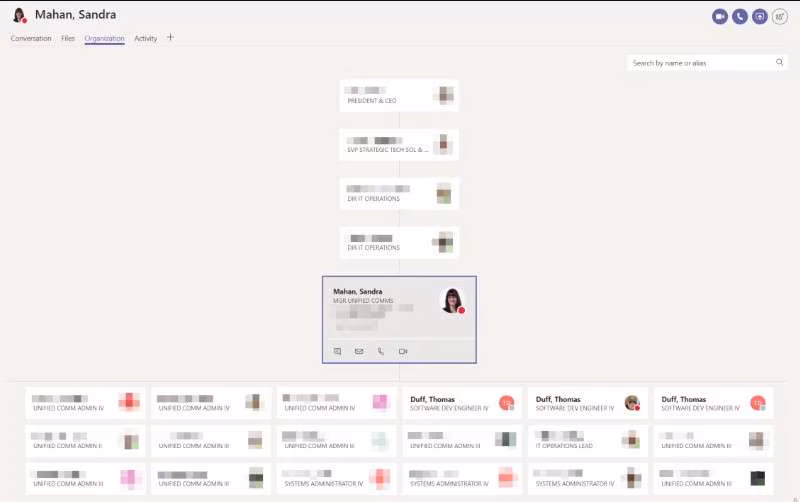Screen dimensions: 800x502
Task: Add a new tab with plus icon
Action: [170, 37]
